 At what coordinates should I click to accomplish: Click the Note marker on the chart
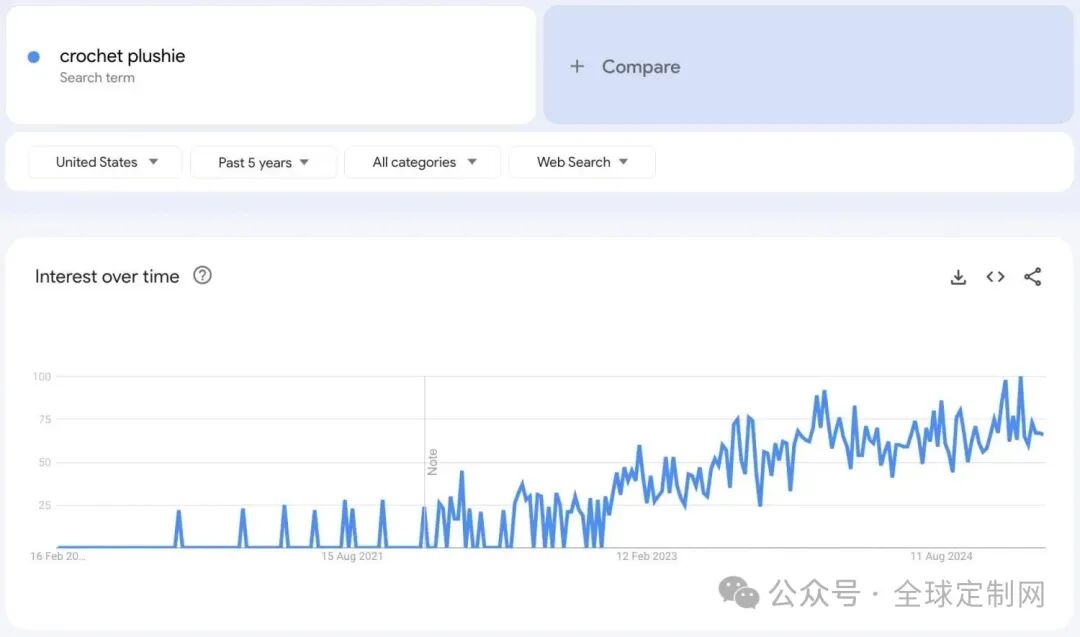(433, 461)
